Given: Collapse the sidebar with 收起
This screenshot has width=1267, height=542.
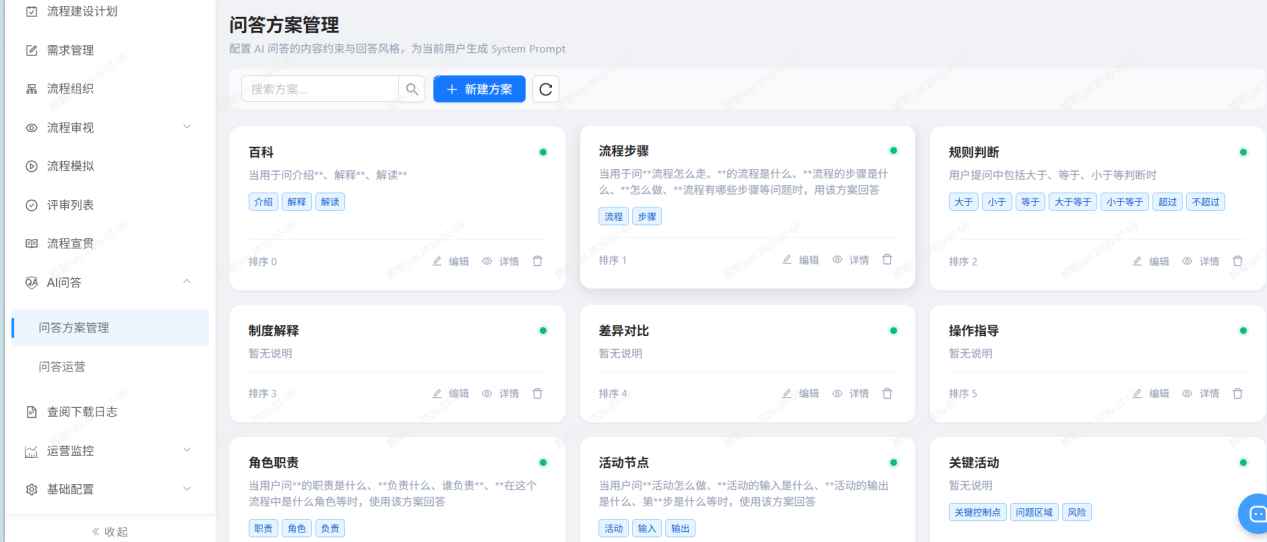Looking at the screenshot, I should [110, 531].
